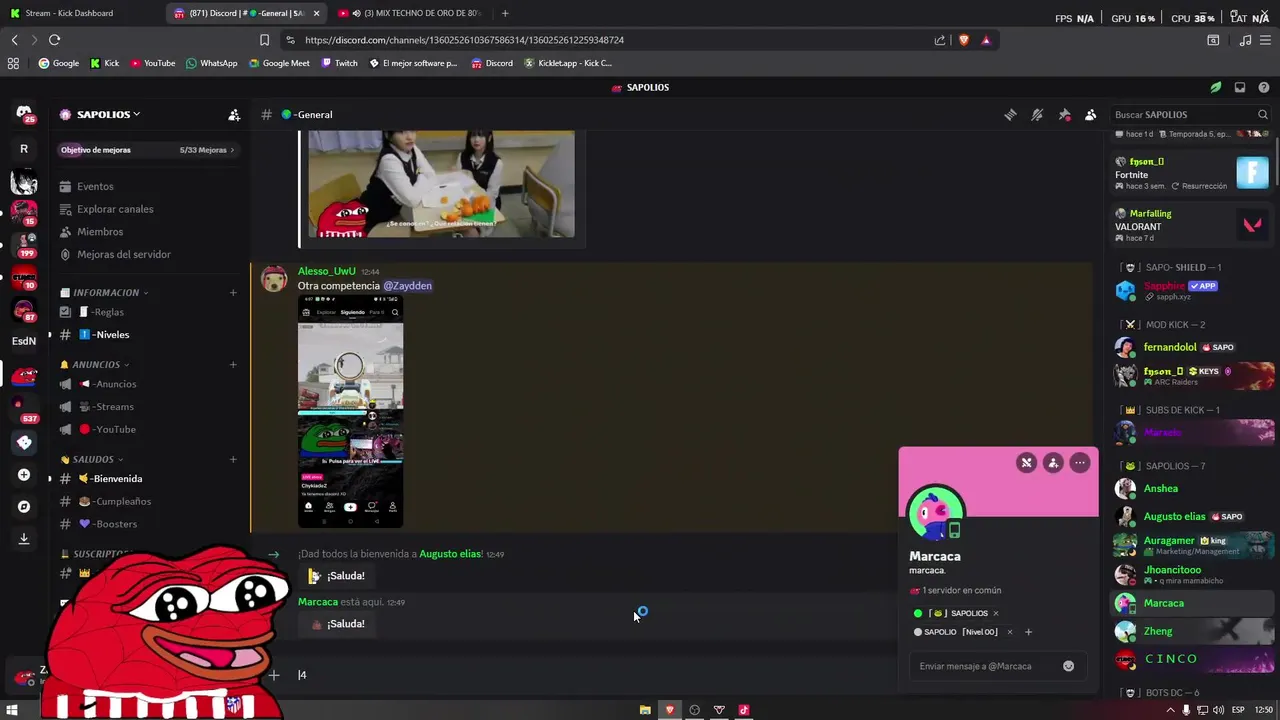Select member Auragamer in member list
The width and height of the screenshot is (1280, 720).
(x=1193, y=545)
